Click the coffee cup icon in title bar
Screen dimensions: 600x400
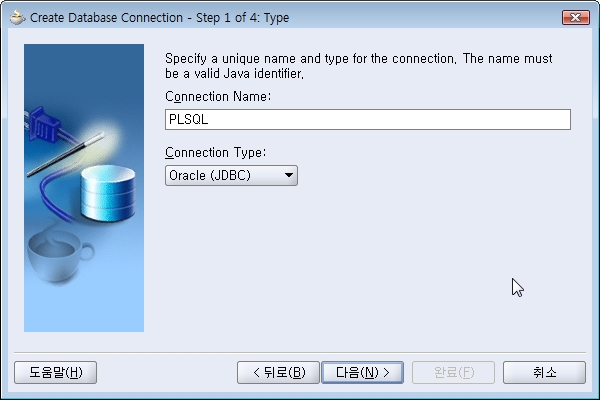pos(17,18)
